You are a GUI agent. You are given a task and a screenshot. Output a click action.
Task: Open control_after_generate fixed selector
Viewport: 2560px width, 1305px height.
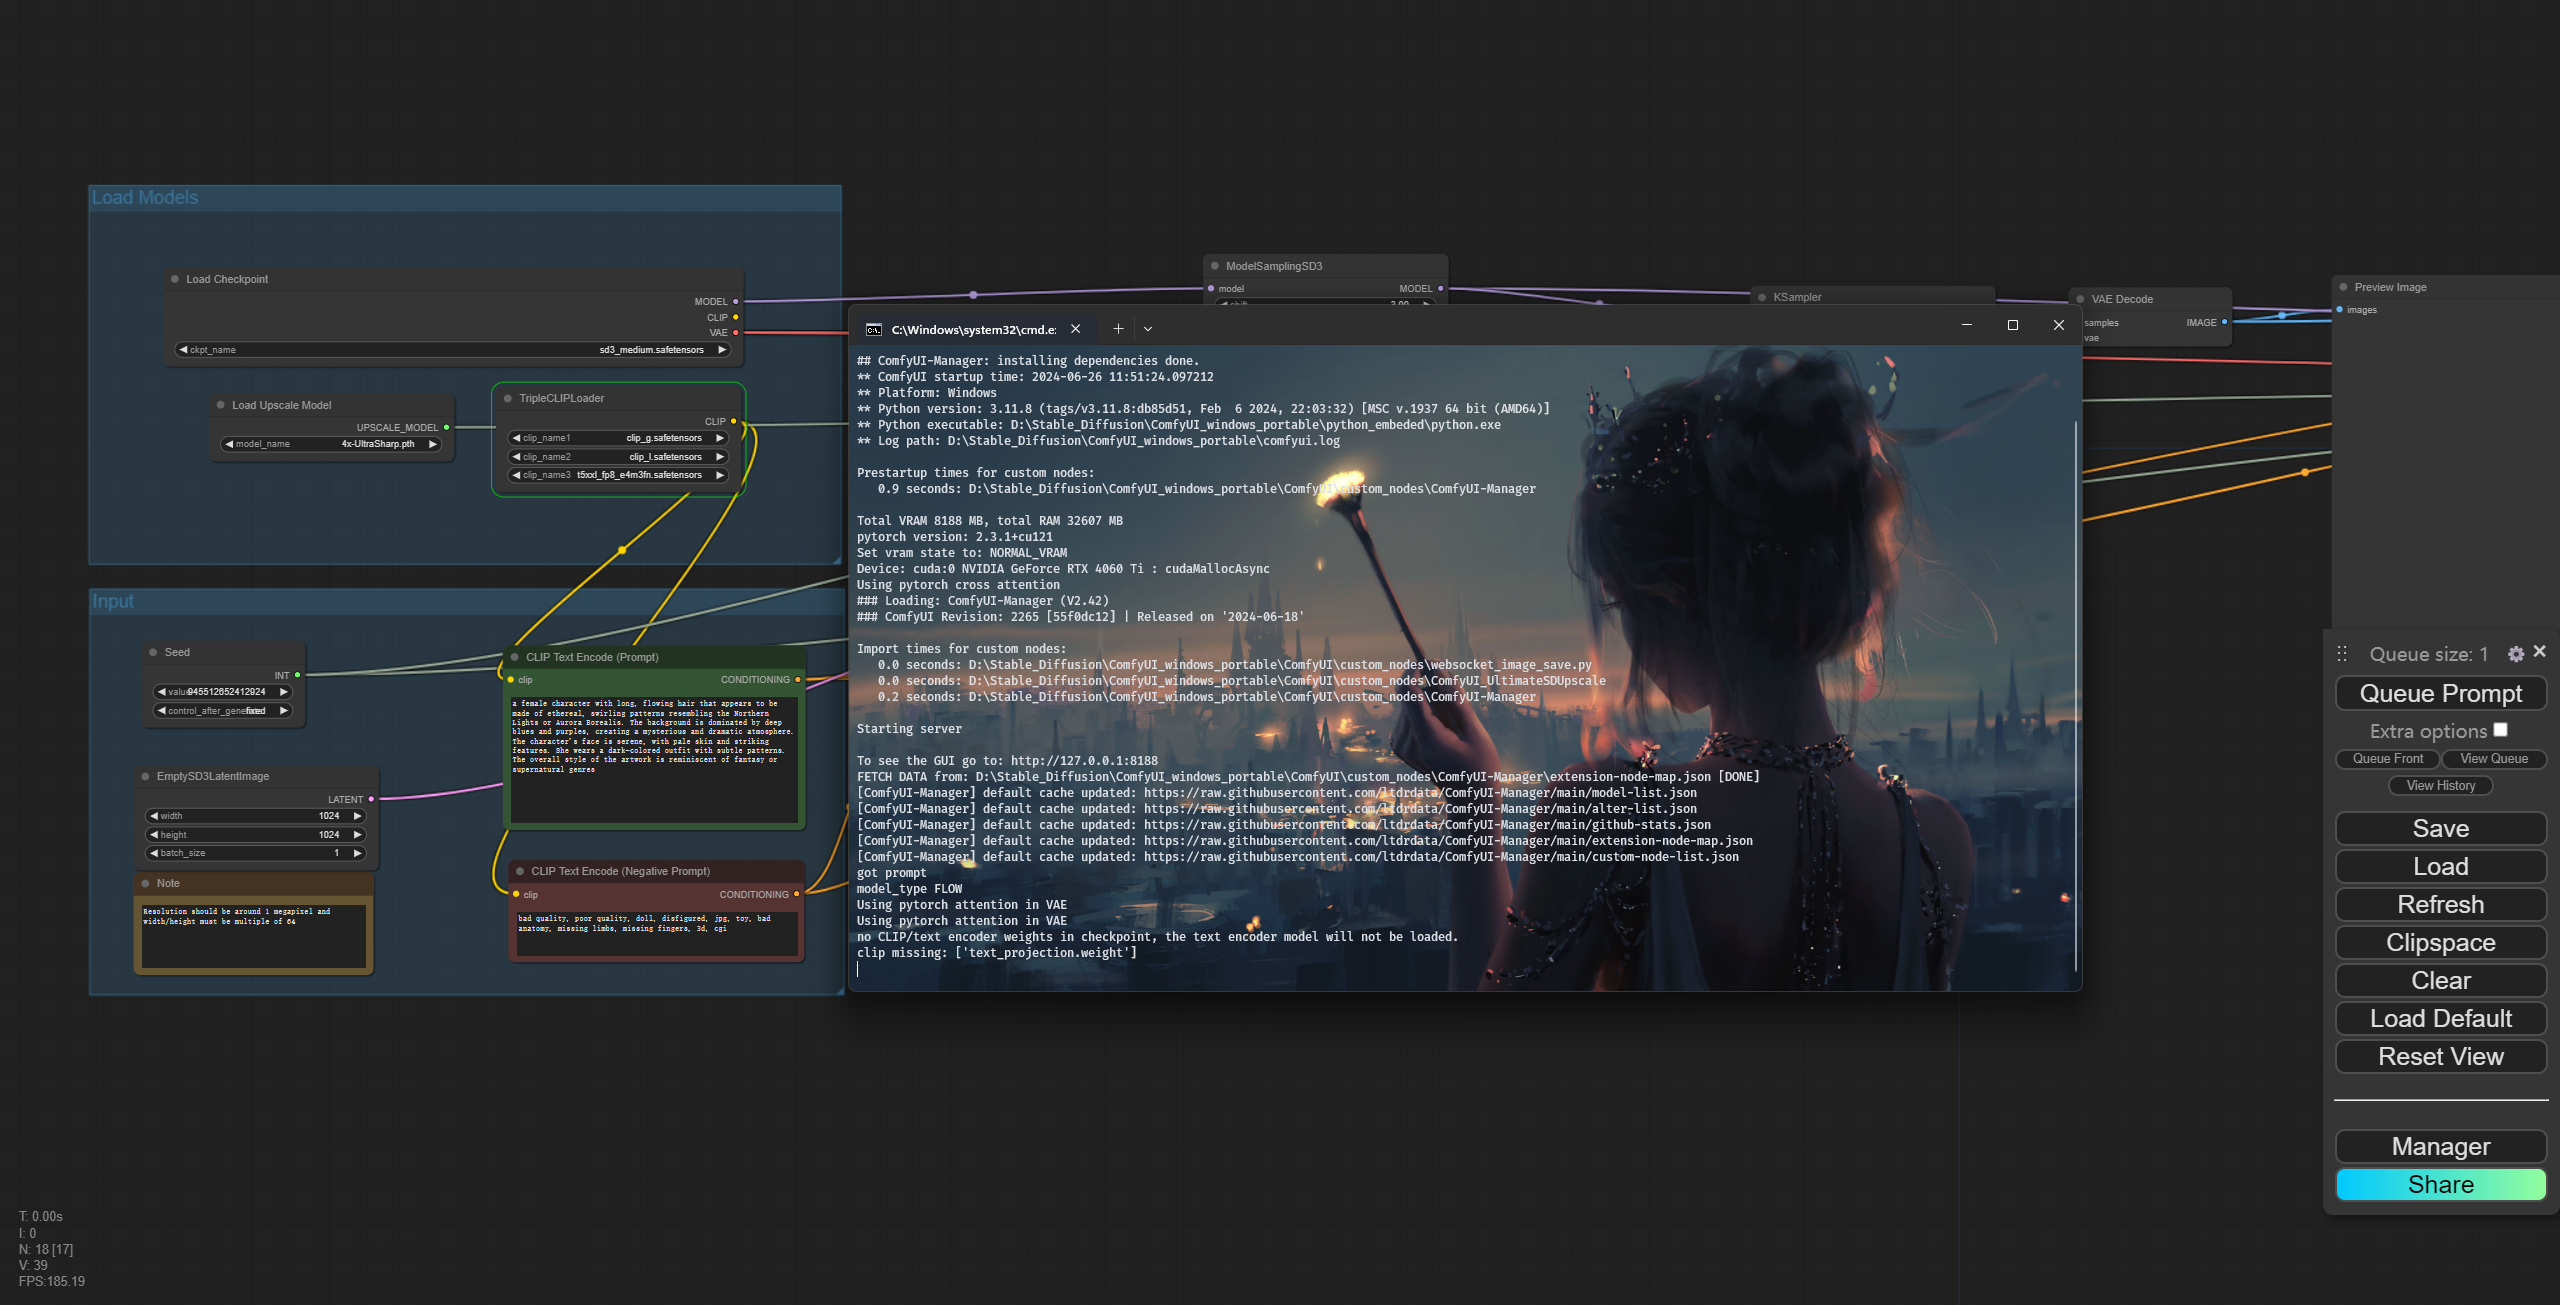(222, 710)
